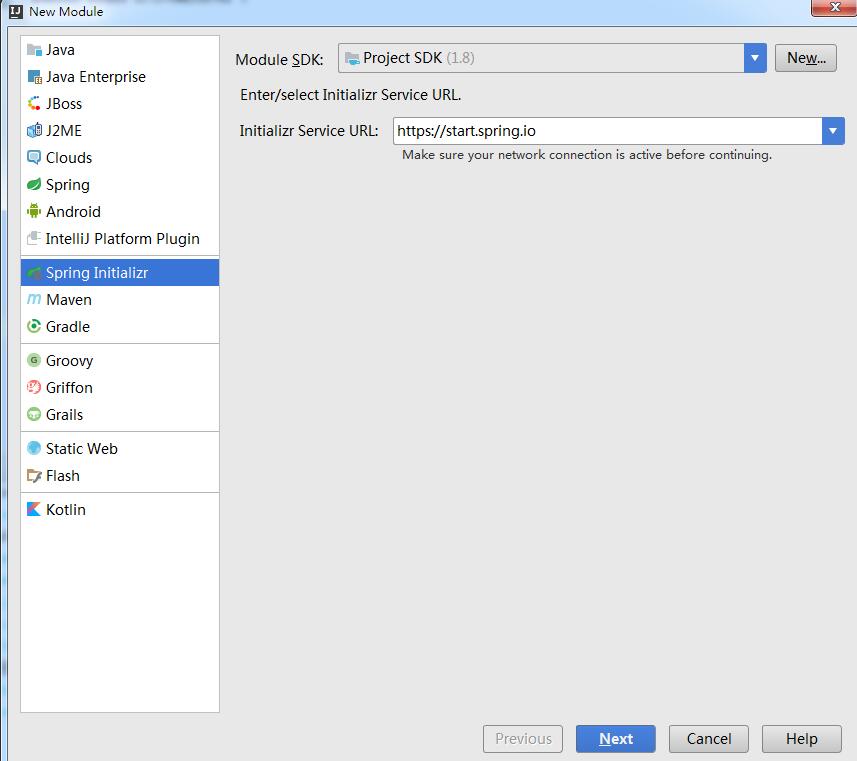Image resolution: width=857 pixels, height=761 pixels.
Task: Click the IntelliJ Platform Plugin icon
Action: [x=34, y=238]
